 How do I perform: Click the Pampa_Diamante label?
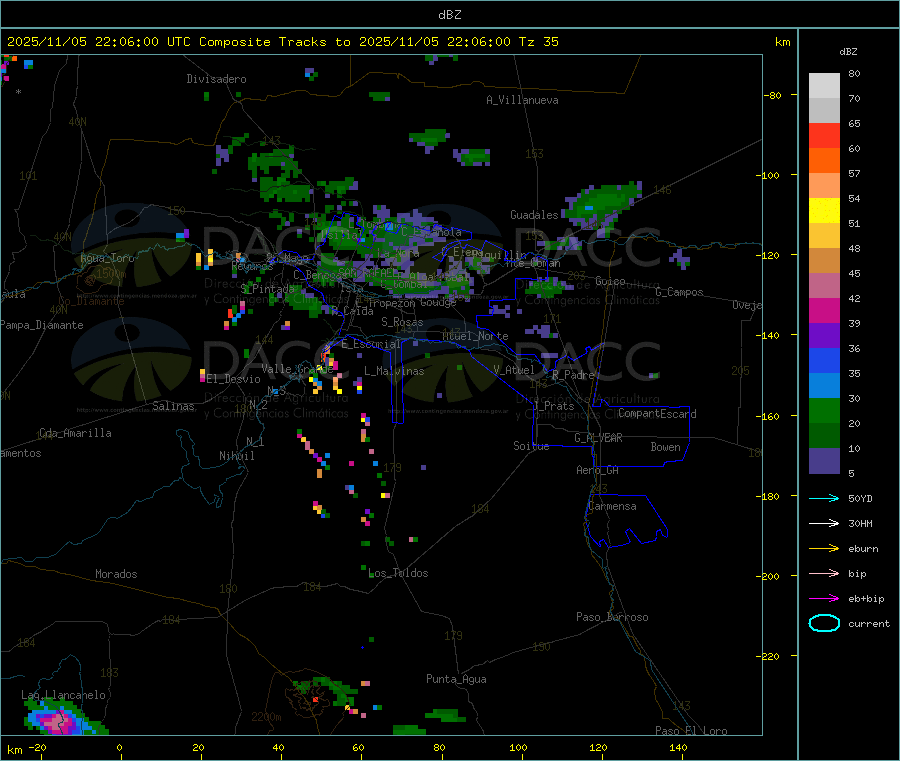click(42, 325)
